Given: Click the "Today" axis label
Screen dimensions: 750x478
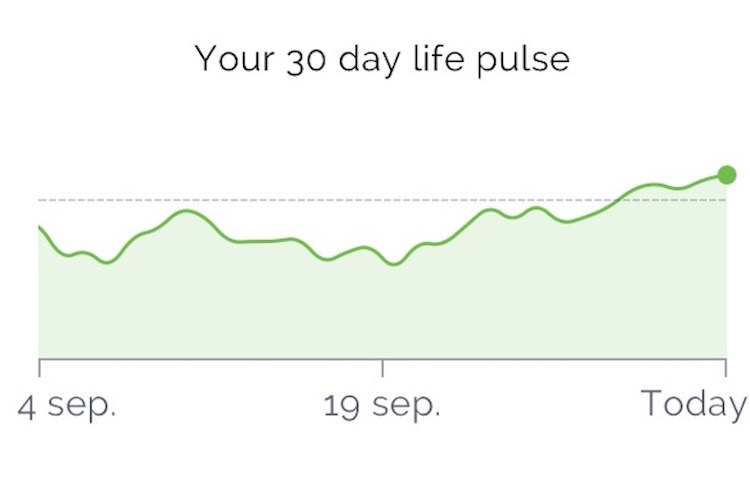Looking at the screenshot, I should click(694, 404).
